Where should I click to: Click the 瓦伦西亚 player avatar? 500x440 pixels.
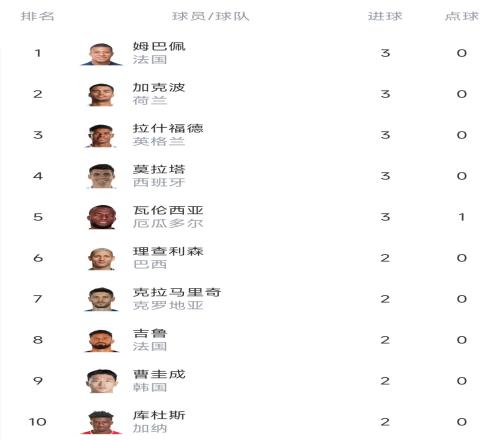click(102, 218)
